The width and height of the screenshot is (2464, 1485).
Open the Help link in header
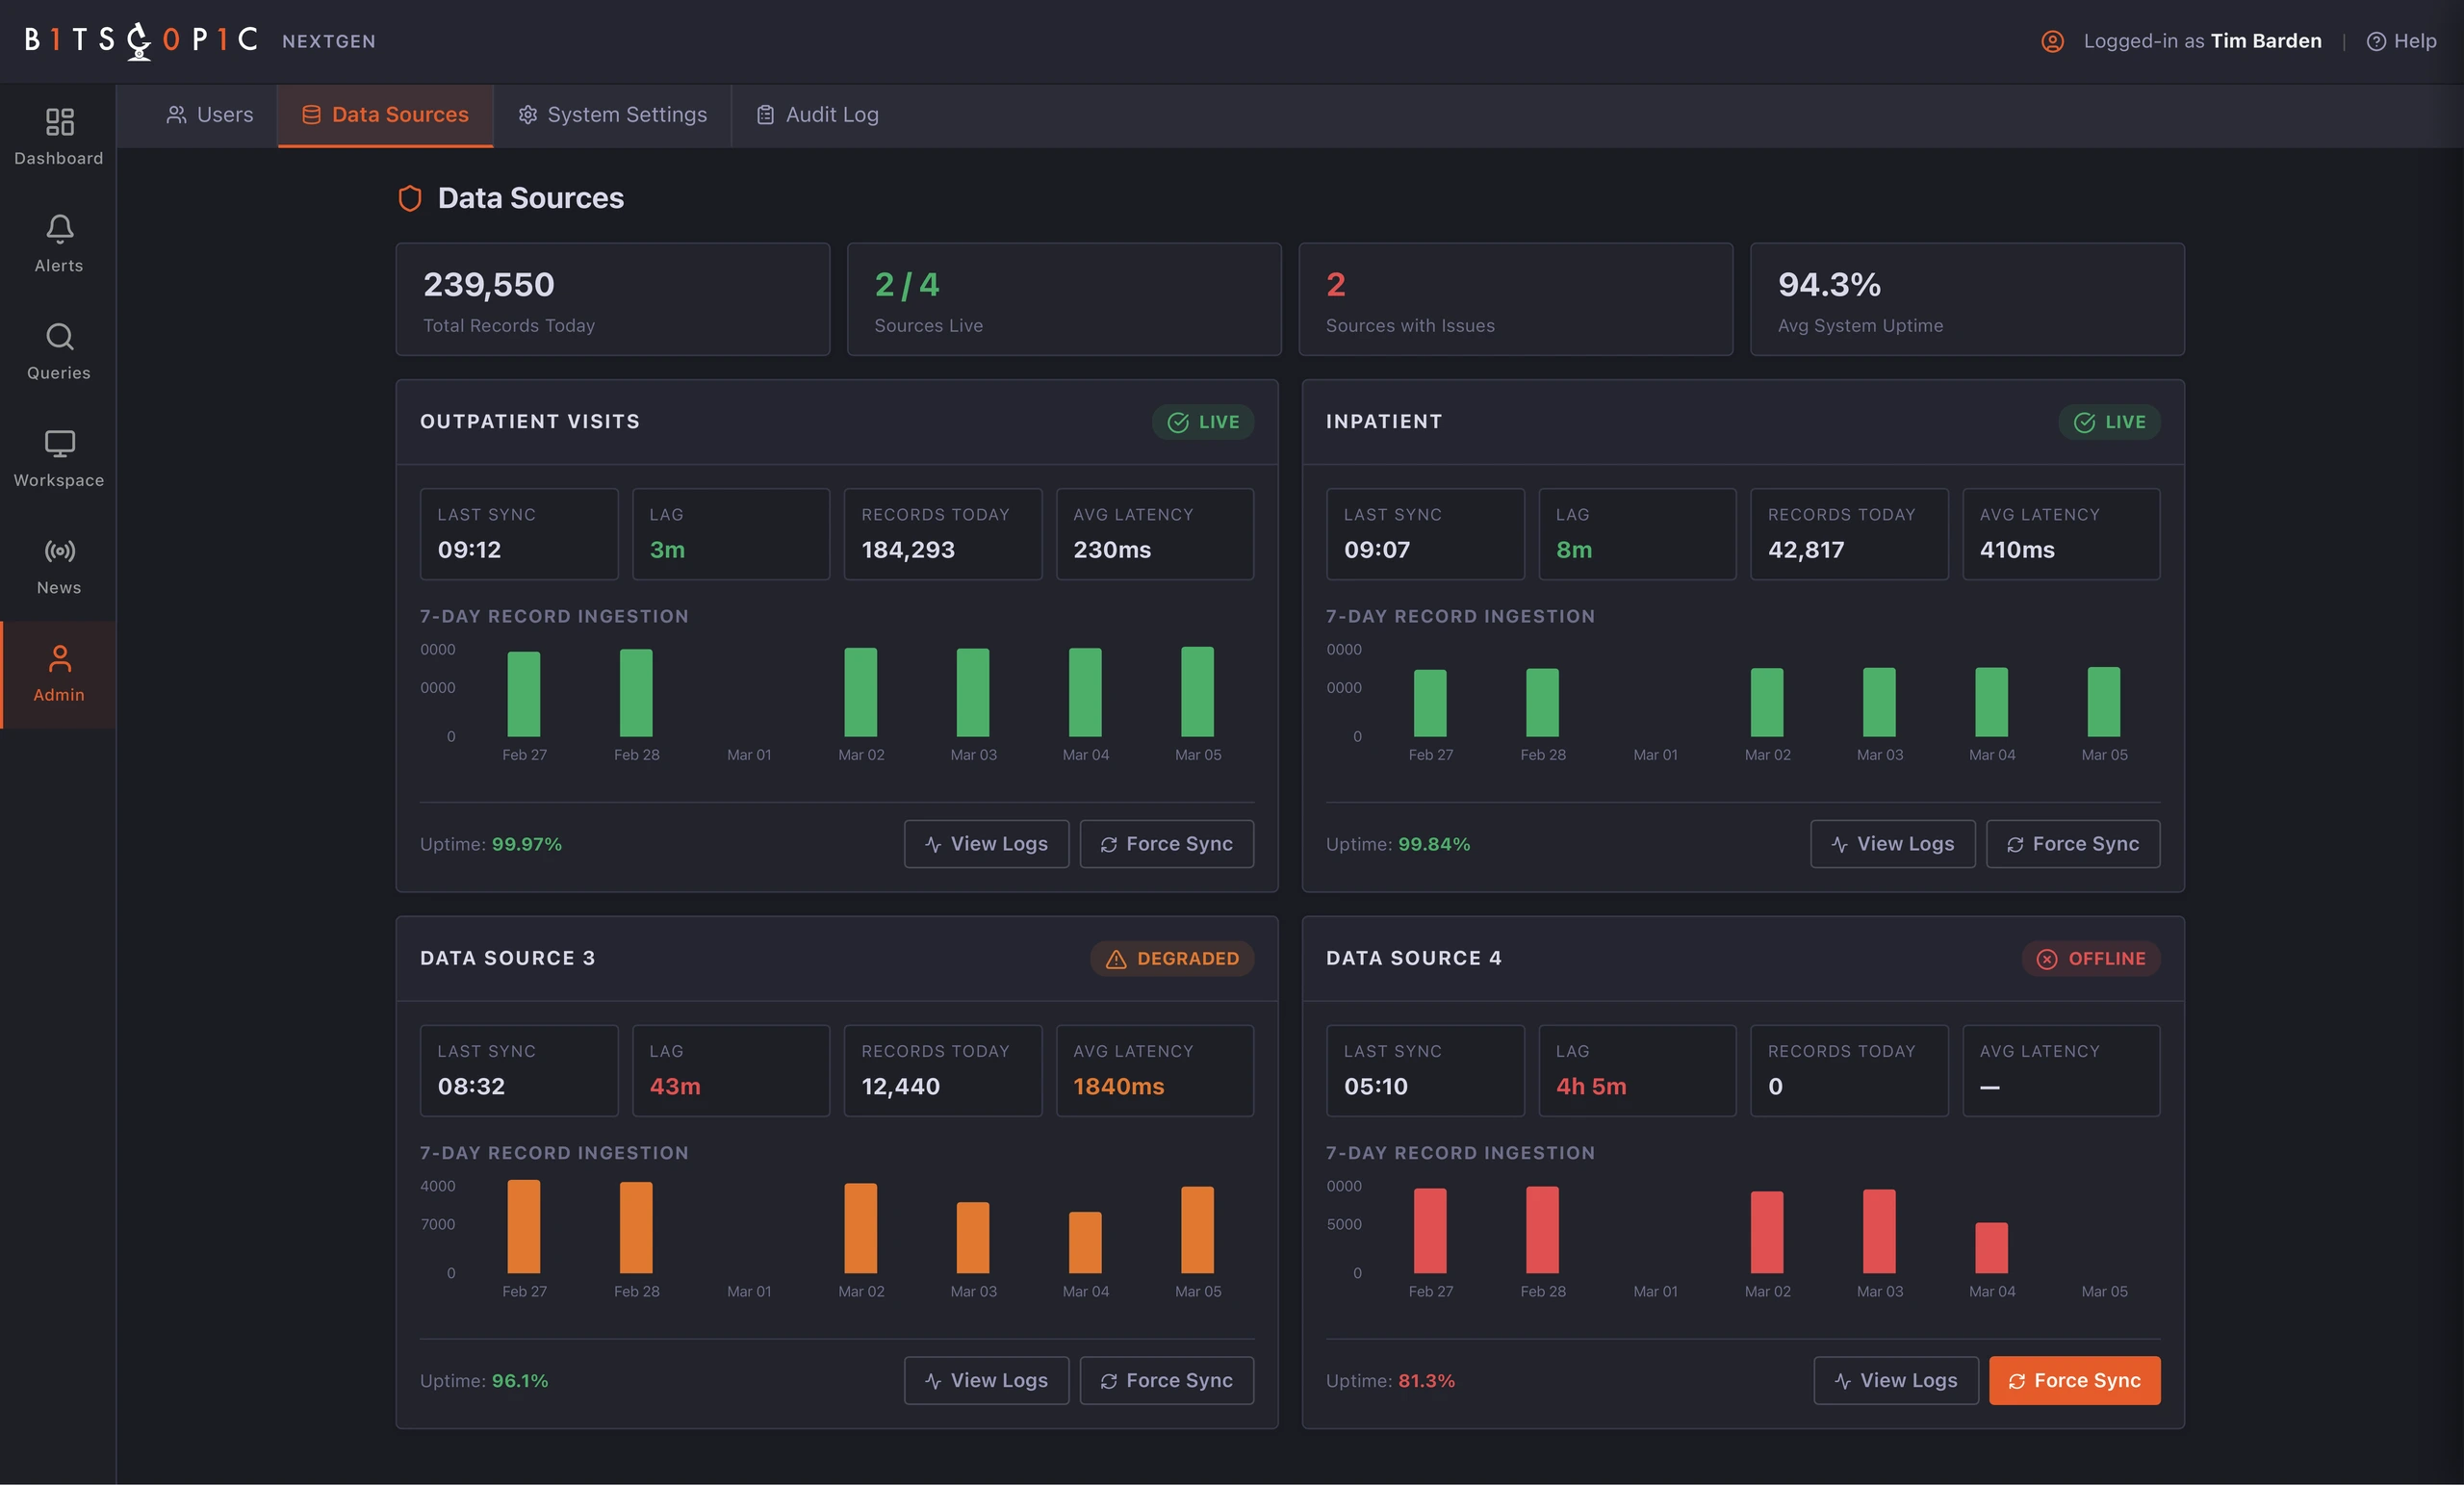point(2401,41)
